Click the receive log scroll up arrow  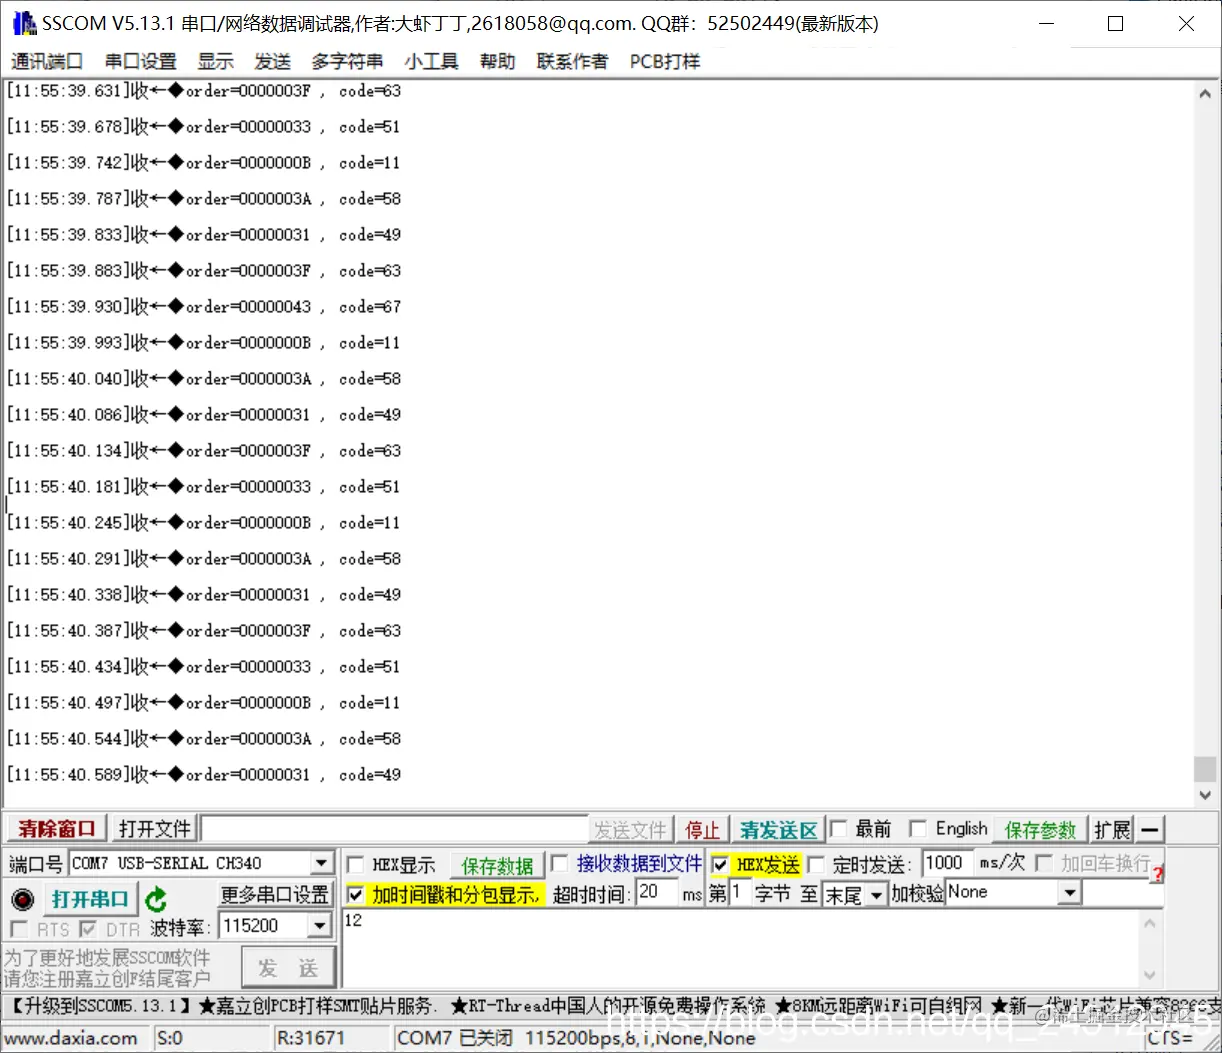coord(1205,93)
